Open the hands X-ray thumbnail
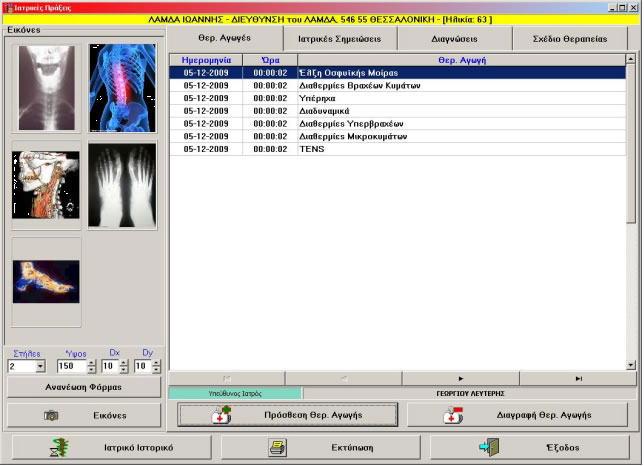644x466 pixels. pos(122,185)
